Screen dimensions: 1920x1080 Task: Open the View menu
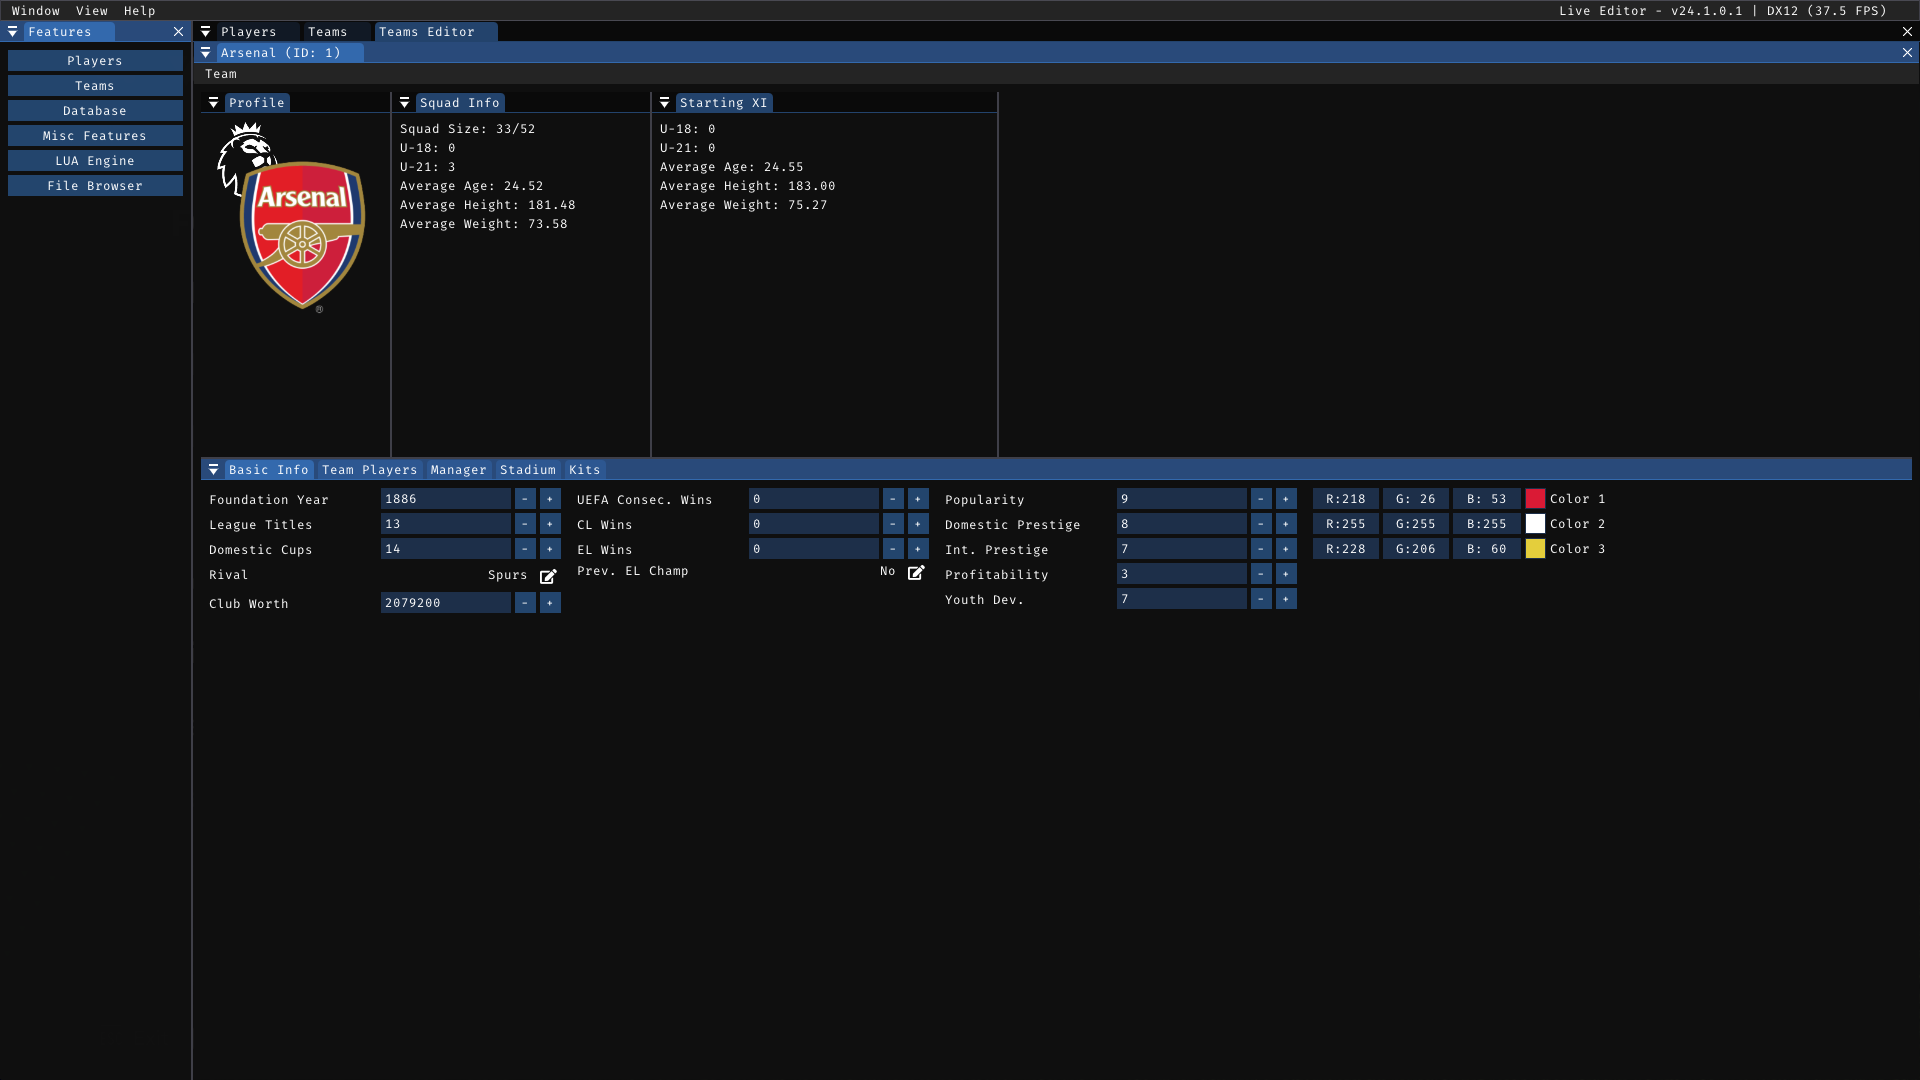[91, 11]
